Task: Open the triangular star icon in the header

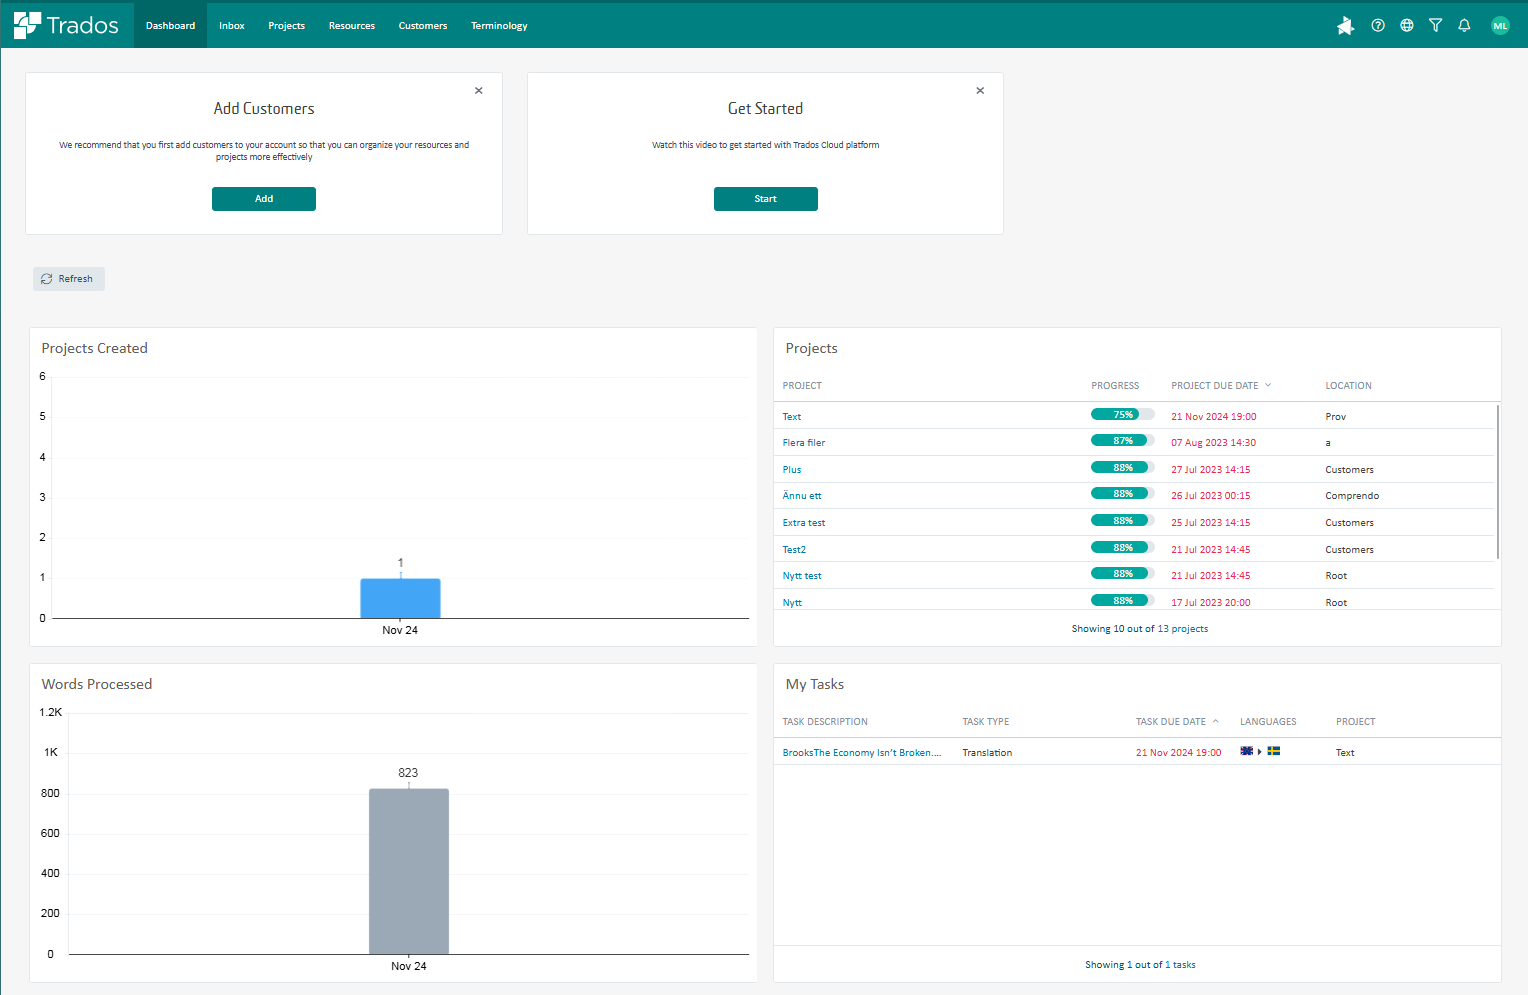Action: point(1345,26)
